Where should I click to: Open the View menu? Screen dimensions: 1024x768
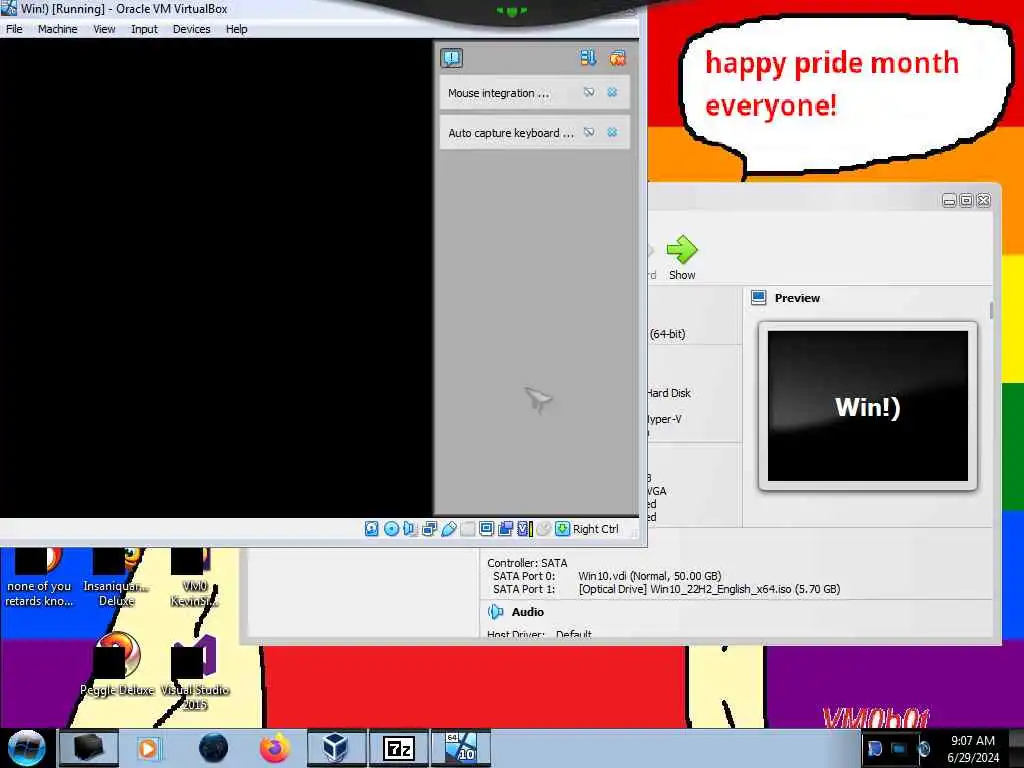104,29
